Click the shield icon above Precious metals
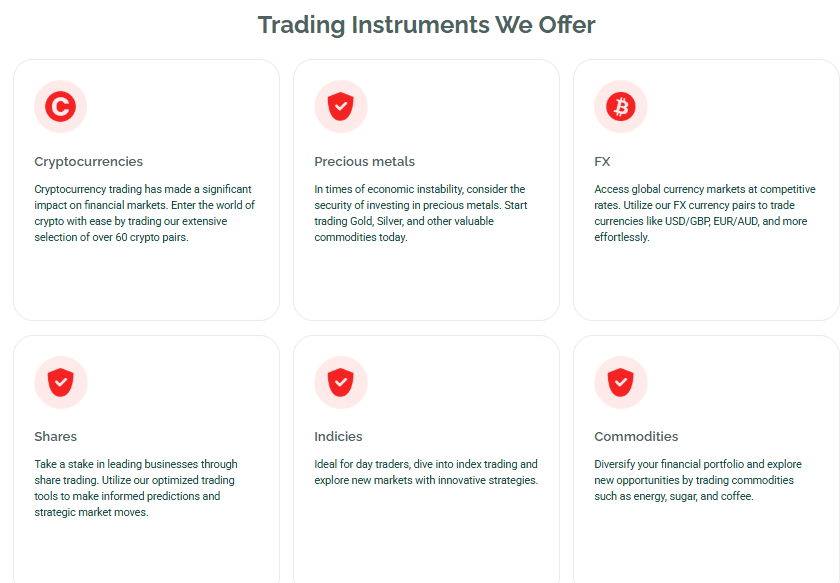Viewport: 840px width, 583px height. pyautogui.click(x=340, y=106)
